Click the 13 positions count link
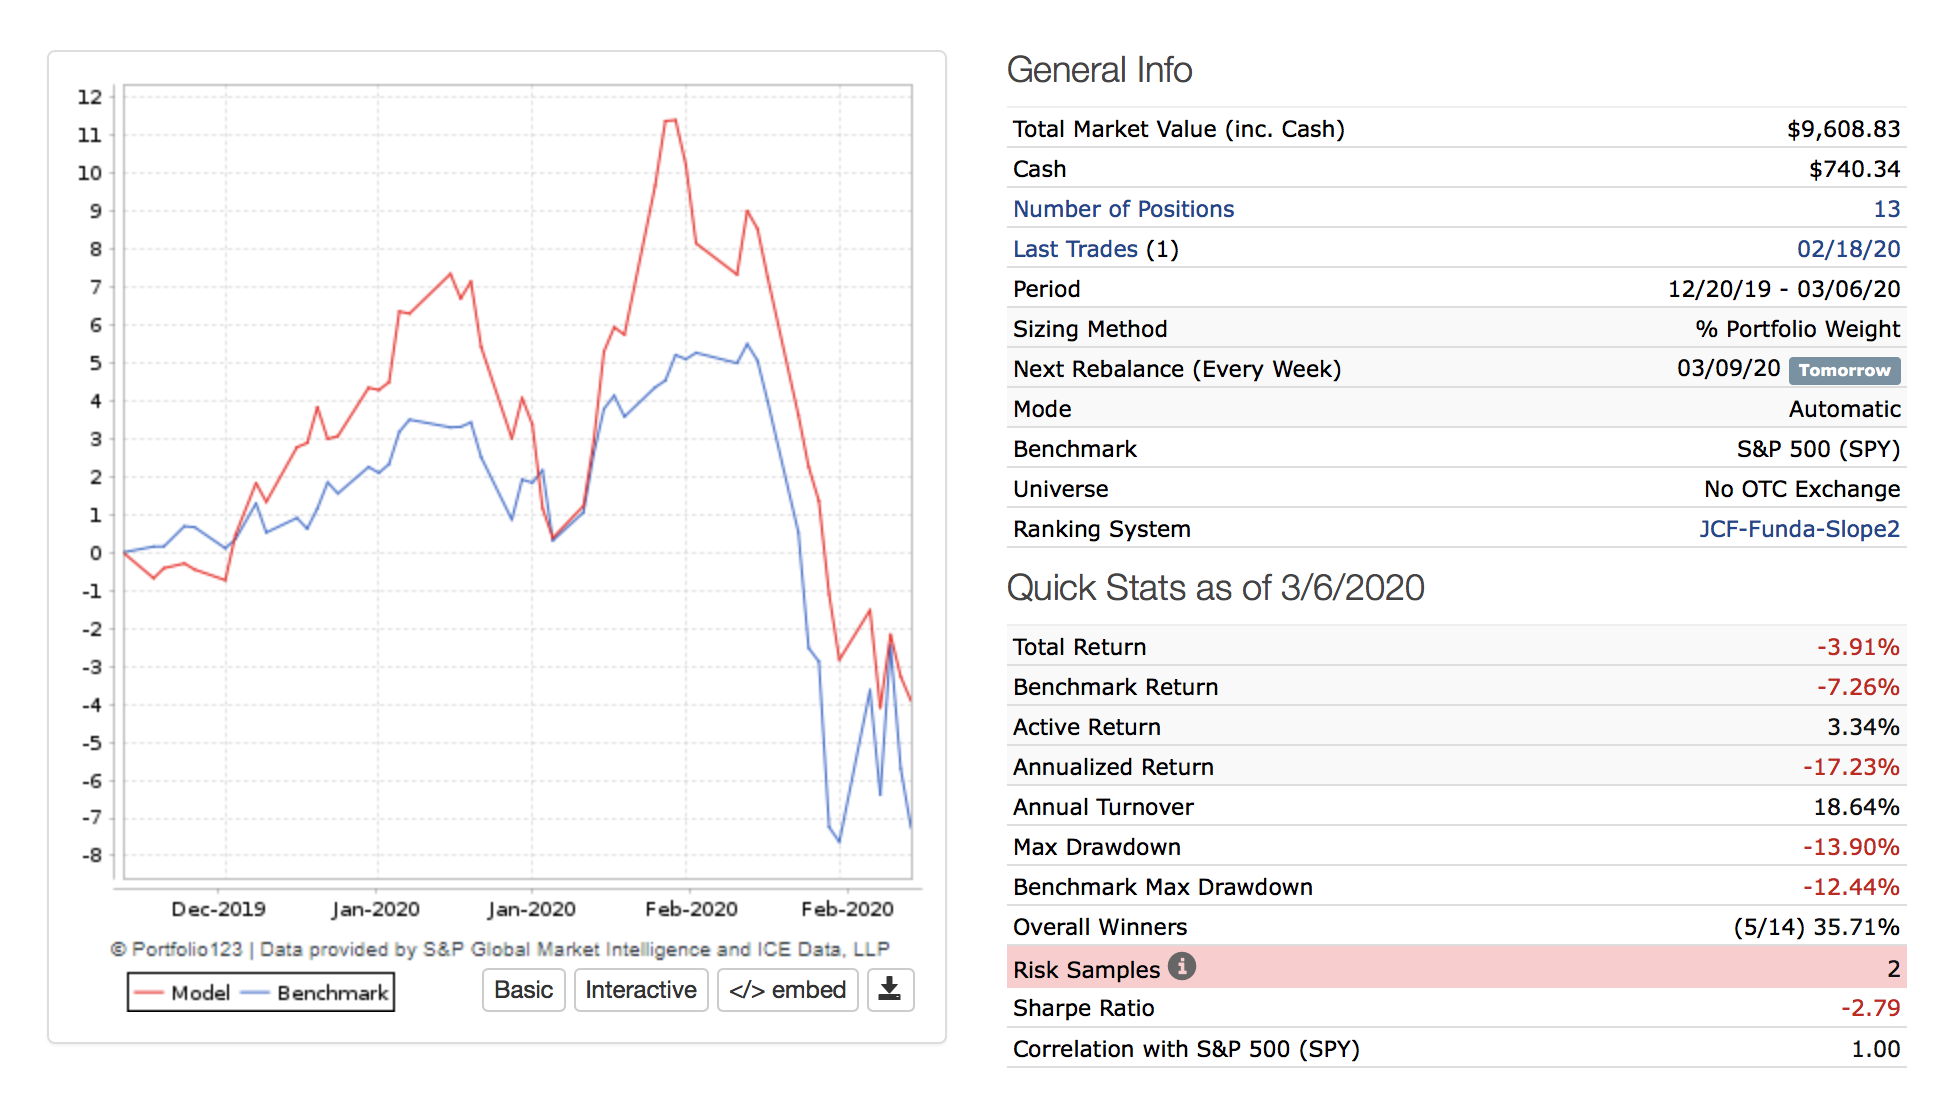The height and width of the screenshot is (1104, 1960). click(x=1886, y=209)
